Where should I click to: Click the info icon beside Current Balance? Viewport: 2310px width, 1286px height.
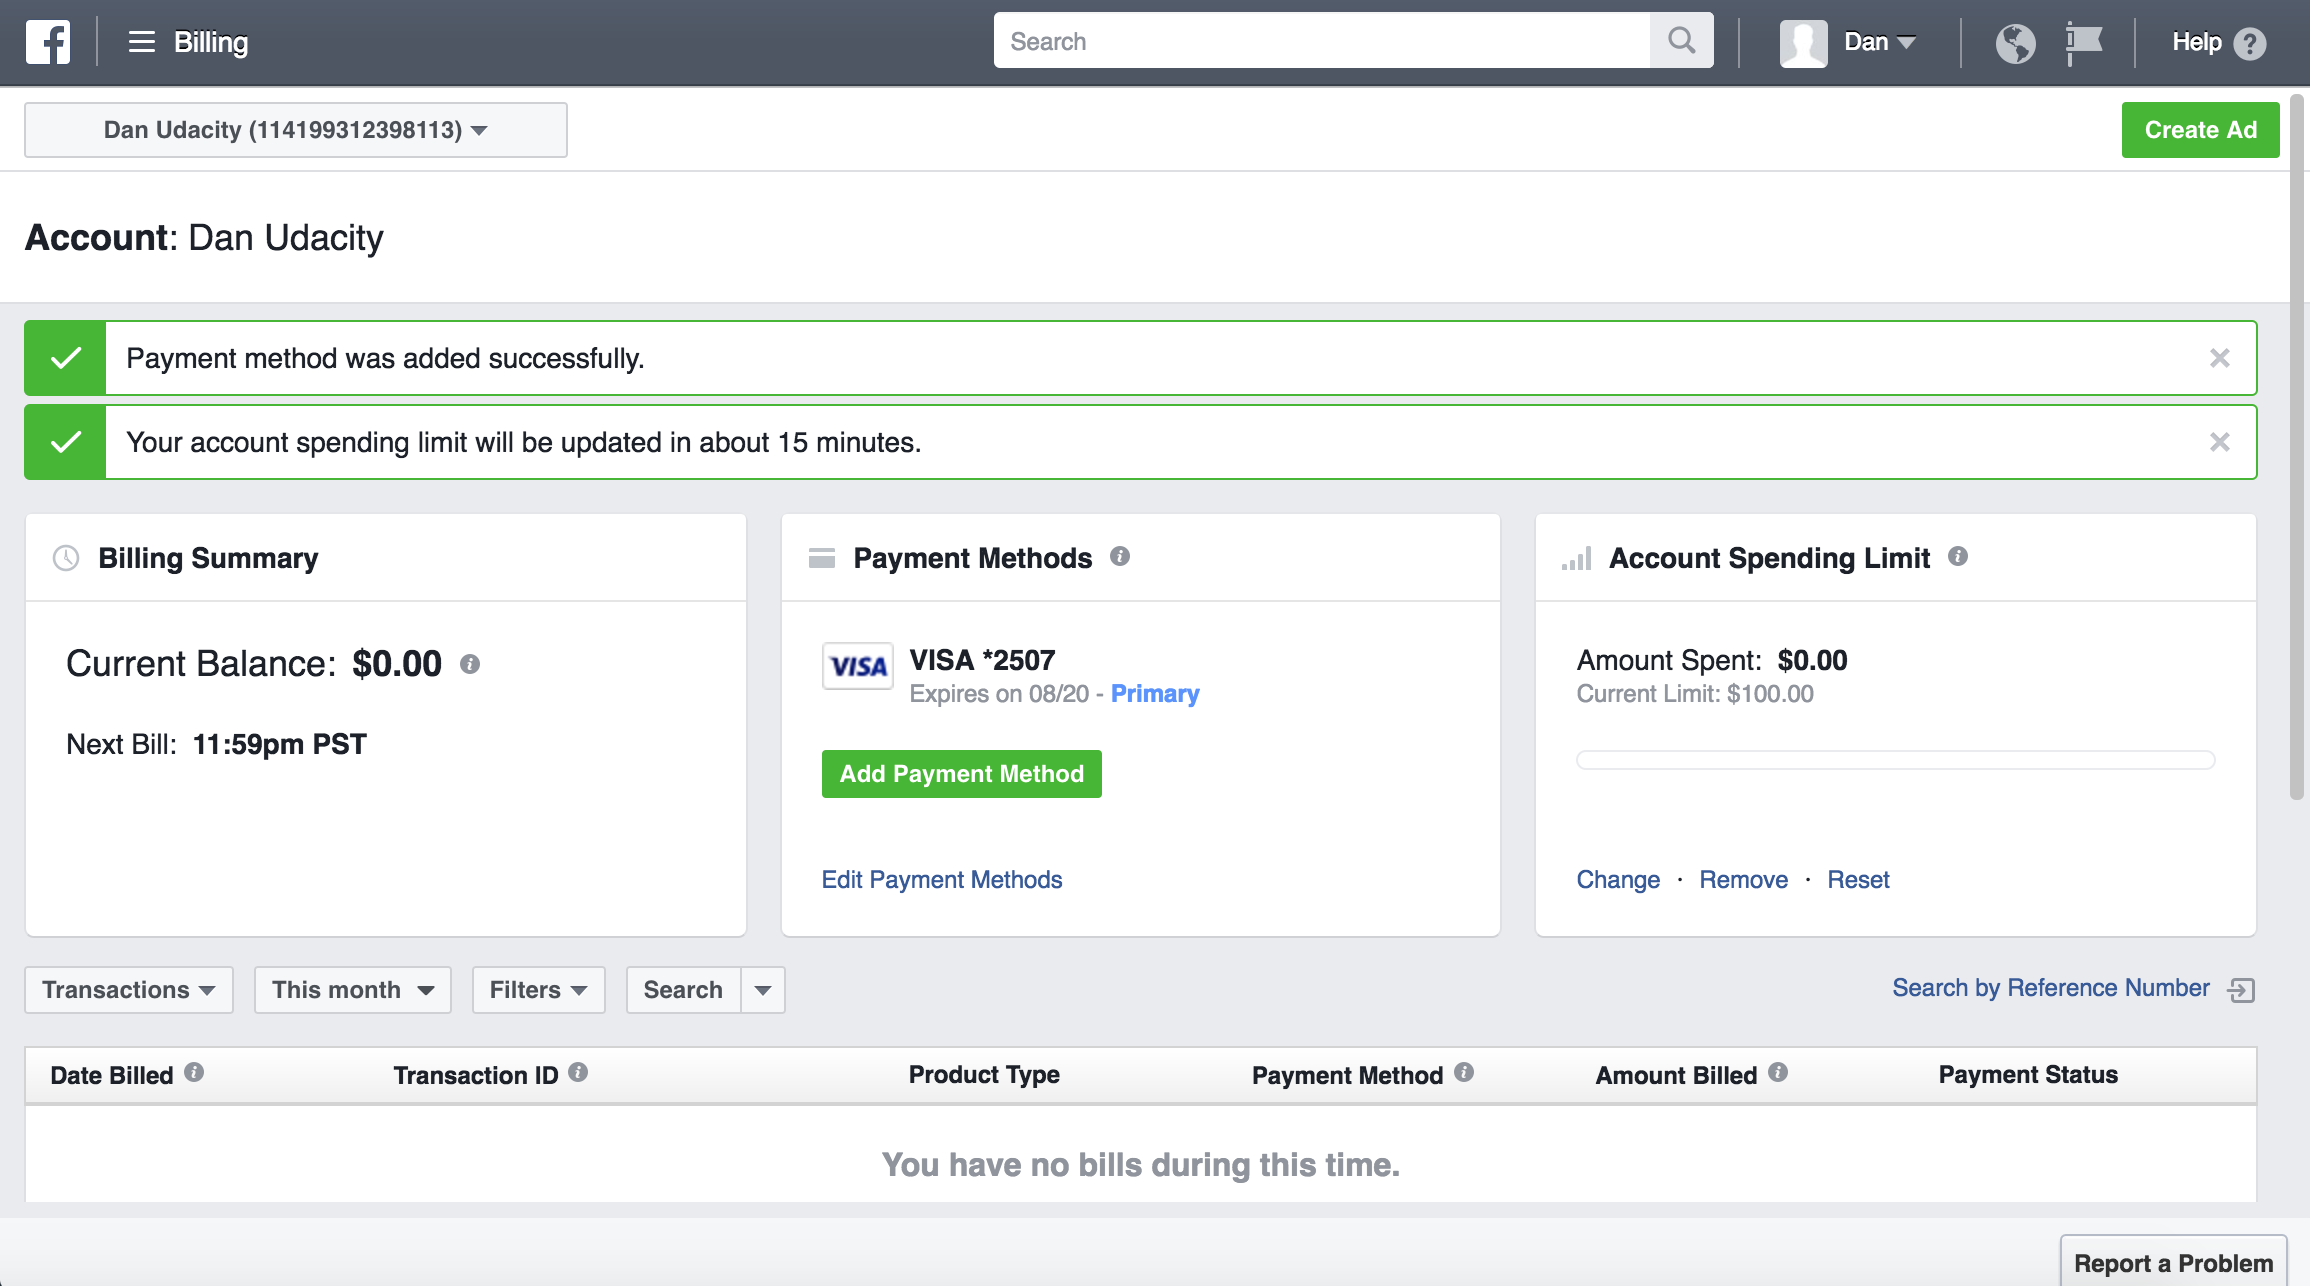471,663
